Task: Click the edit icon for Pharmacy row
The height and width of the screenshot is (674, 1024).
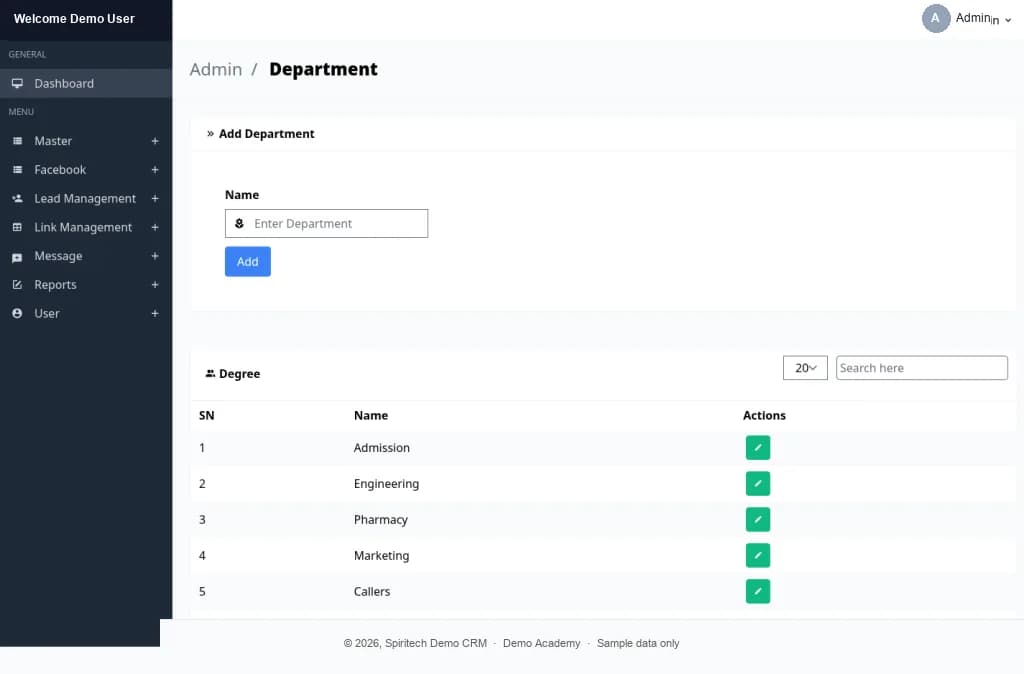Action: 758,519
